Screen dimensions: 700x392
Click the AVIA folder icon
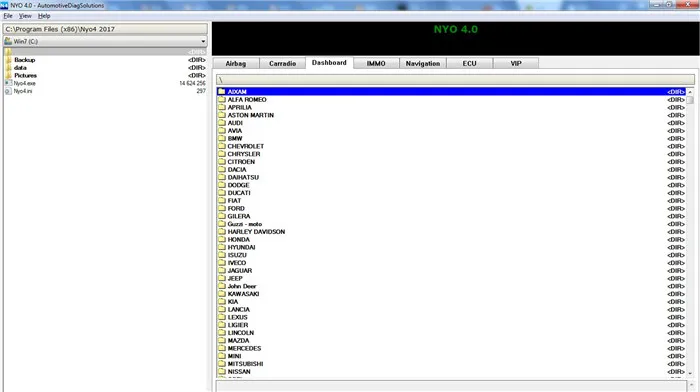pos(222,130)
